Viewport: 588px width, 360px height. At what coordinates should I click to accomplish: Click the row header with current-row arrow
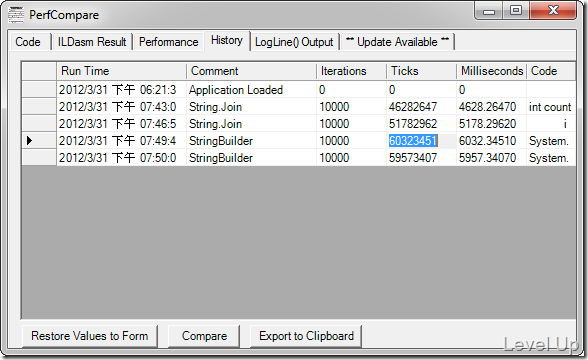(x=39, y=141)
